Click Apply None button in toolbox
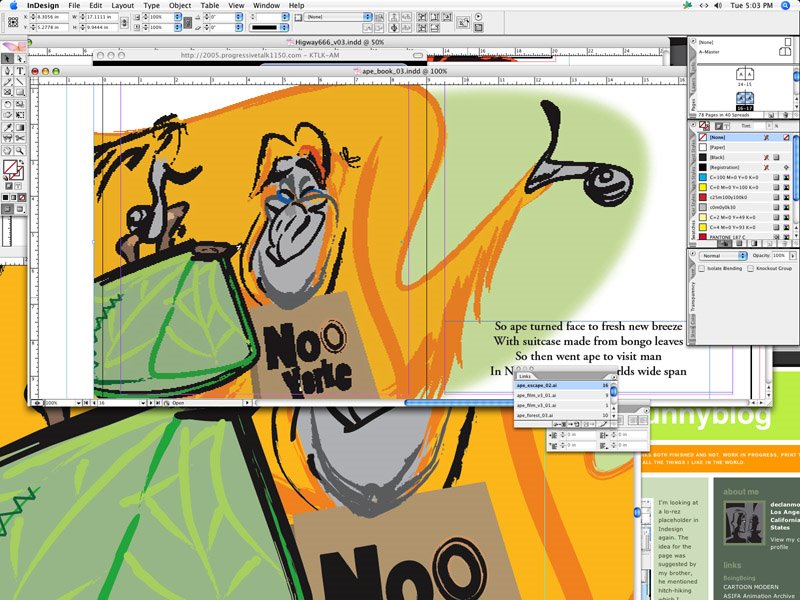Viewport: 800px width, 600px height. [x=22, y=197]
